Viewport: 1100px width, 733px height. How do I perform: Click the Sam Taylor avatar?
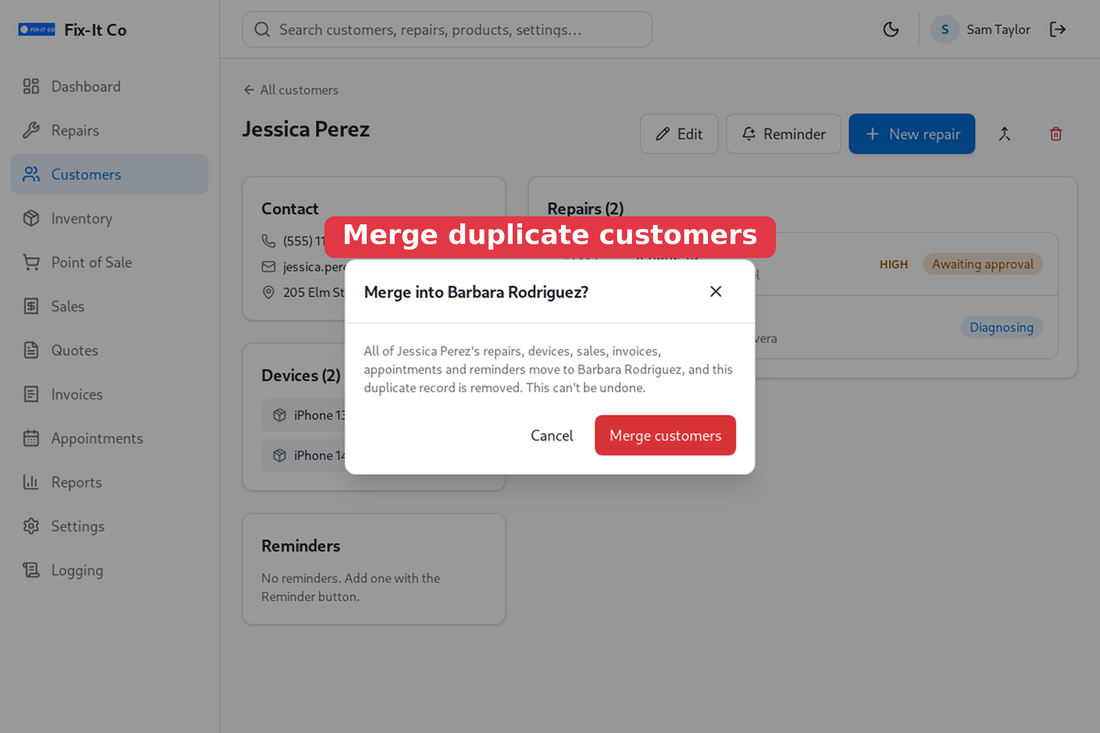coord(945,29)
